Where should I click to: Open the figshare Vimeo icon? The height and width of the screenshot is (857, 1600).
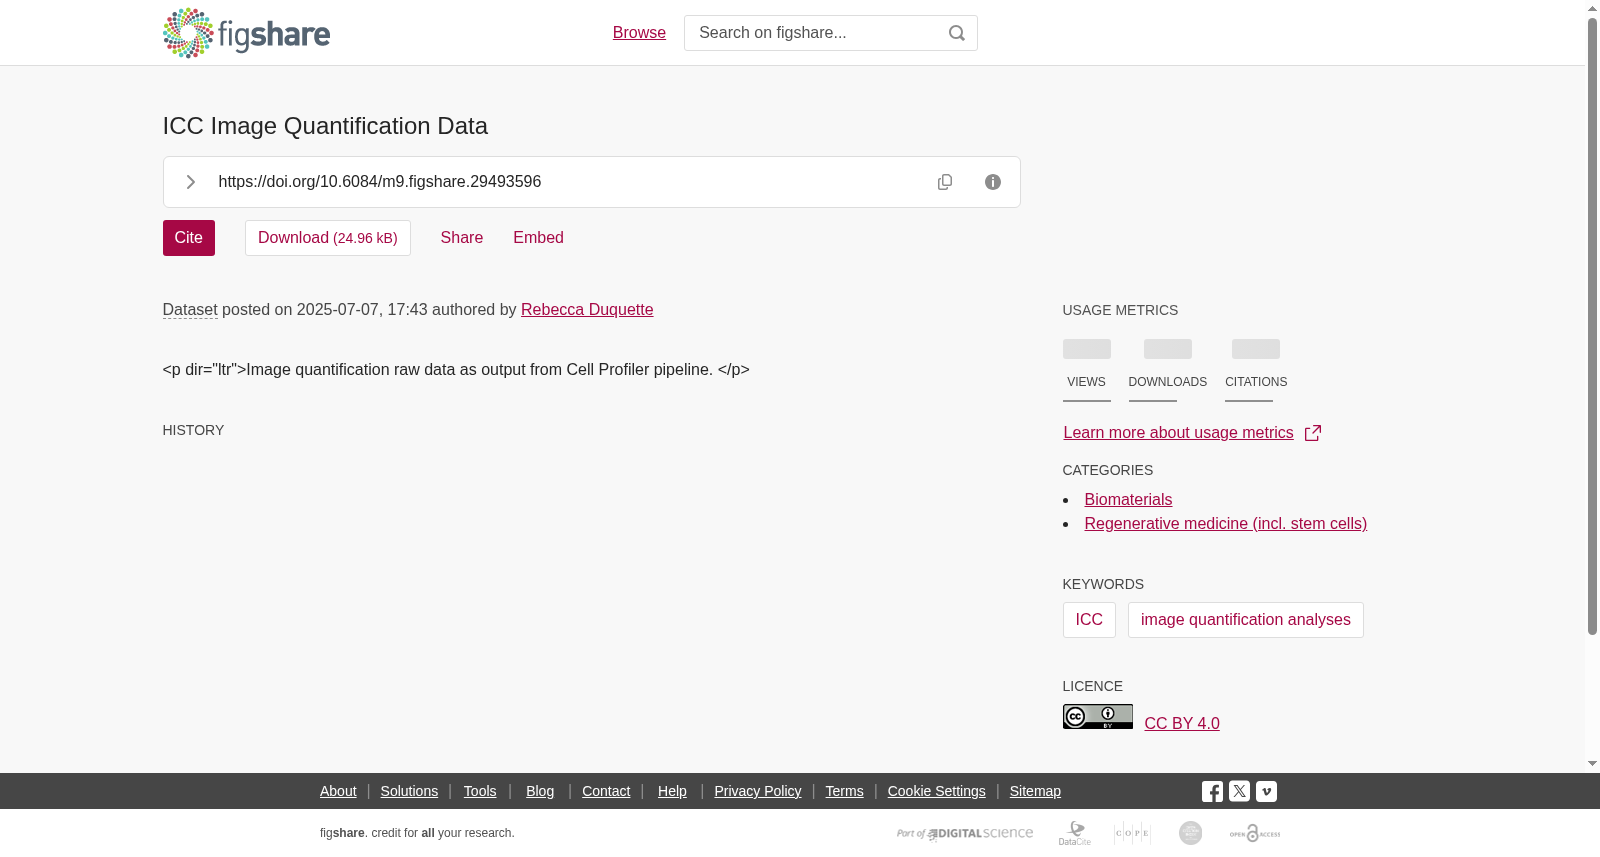(1266, 791)
